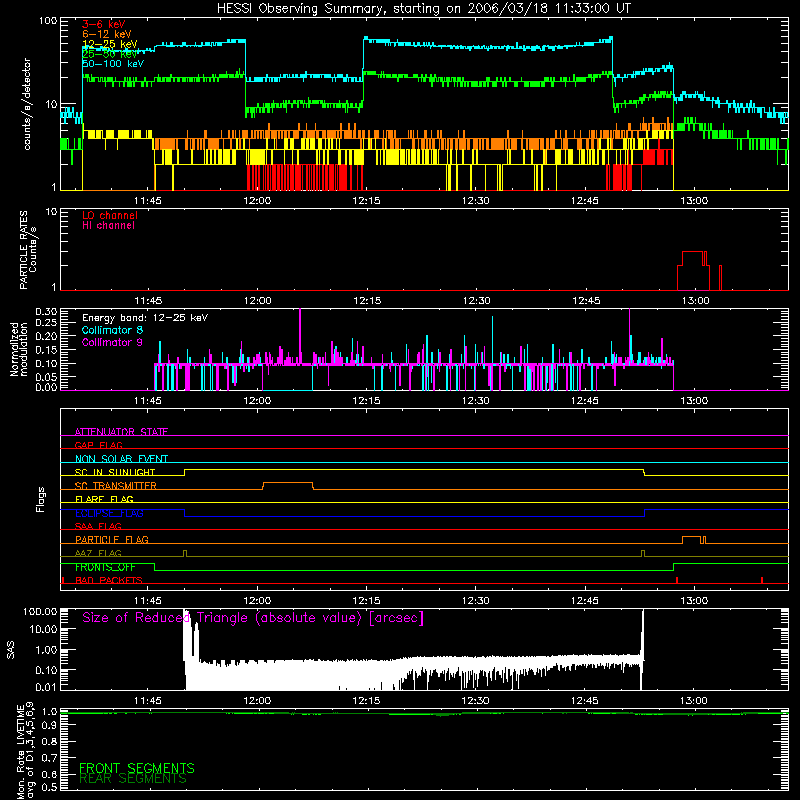This screenshot has width=800, height=800.
Task: Click the FLARE_FLAG label
Action: click(x=104, y=499)
